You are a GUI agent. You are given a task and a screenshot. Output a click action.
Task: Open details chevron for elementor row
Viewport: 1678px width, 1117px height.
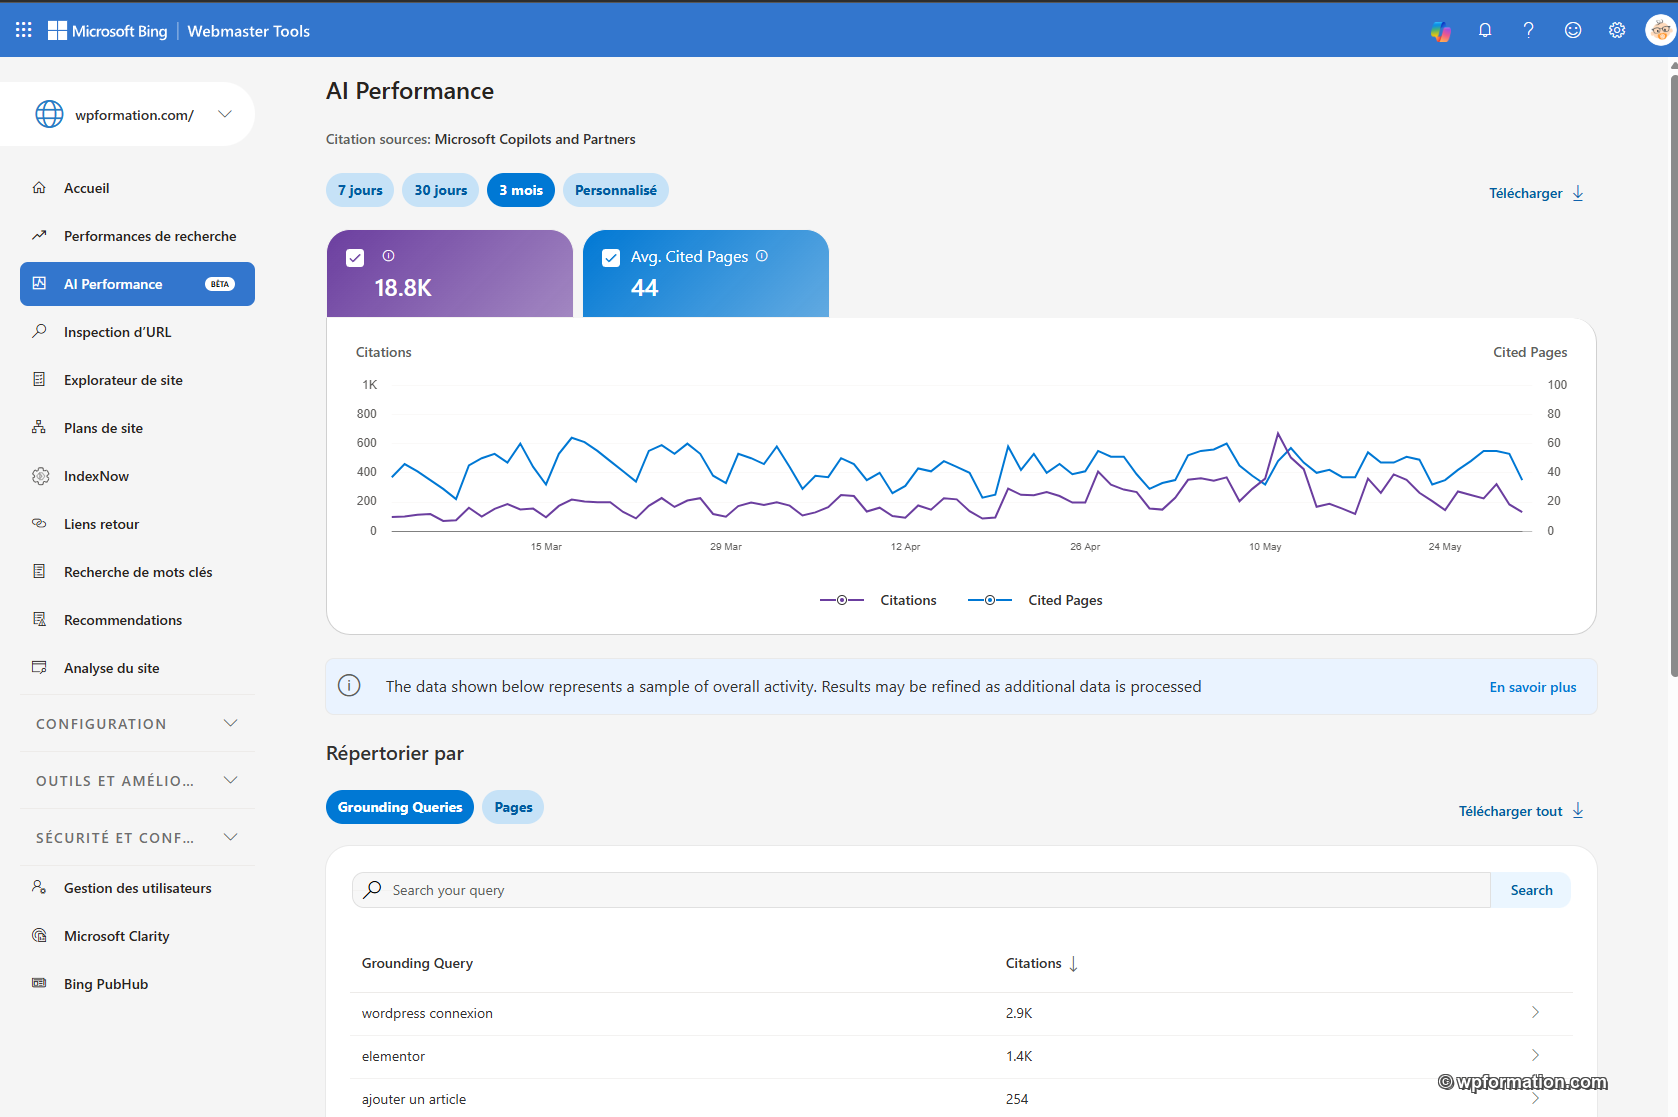(x=1535, y=1055)
